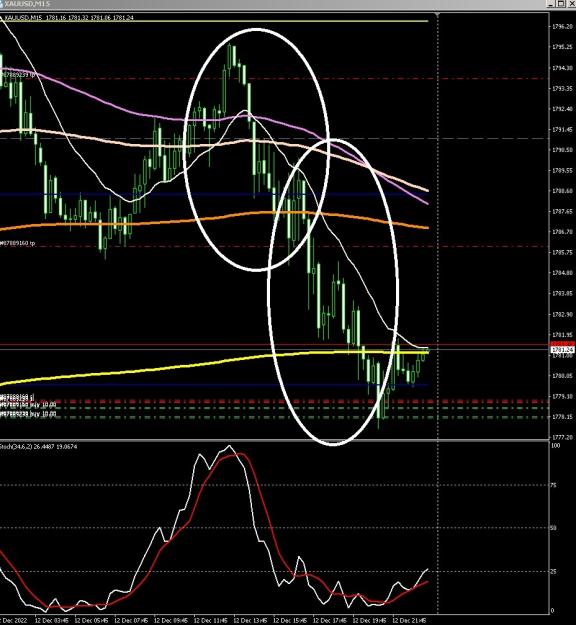576x625 pixels.
Task: Click the XAUUSD,M15 window title bar
Action: click(x=273, y=4)
